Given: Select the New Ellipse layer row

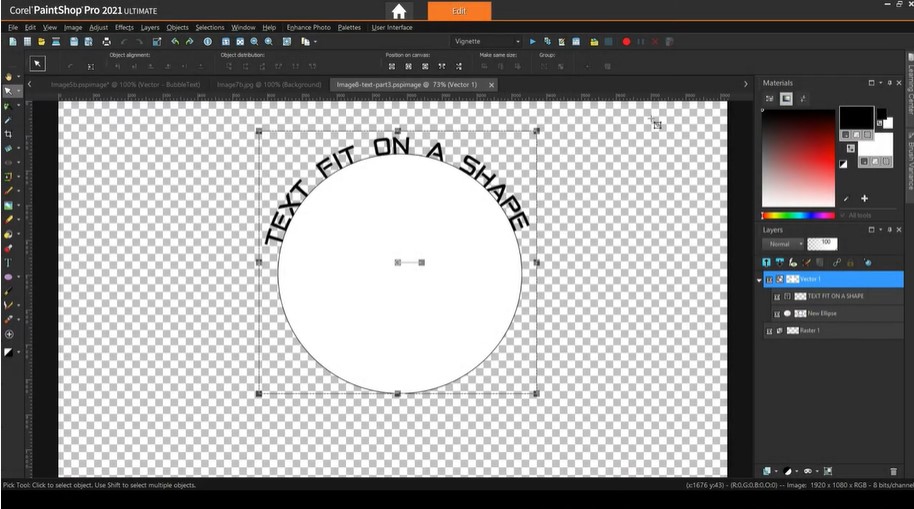Looking at the screenshot, I should [x=837, y=314].
